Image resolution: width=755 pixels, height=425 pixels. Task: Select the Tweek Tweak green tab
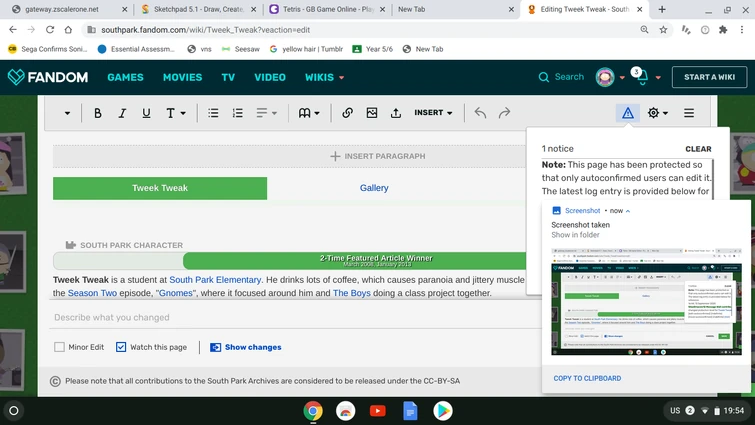[160, 188]
